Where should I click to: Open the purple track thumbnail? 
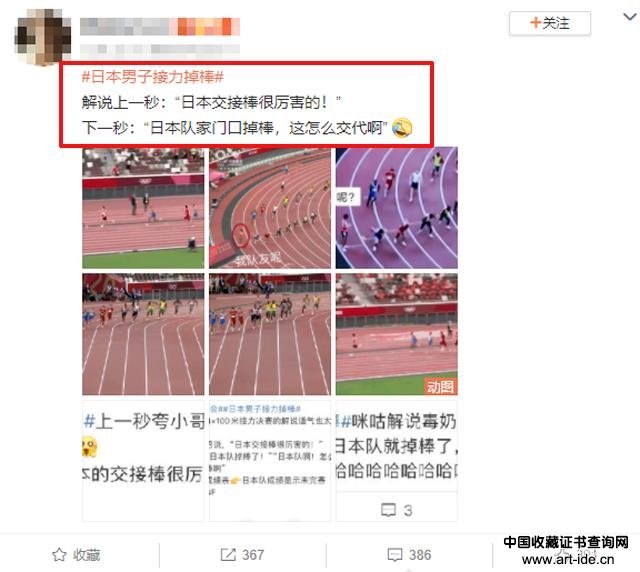(397, 208)
